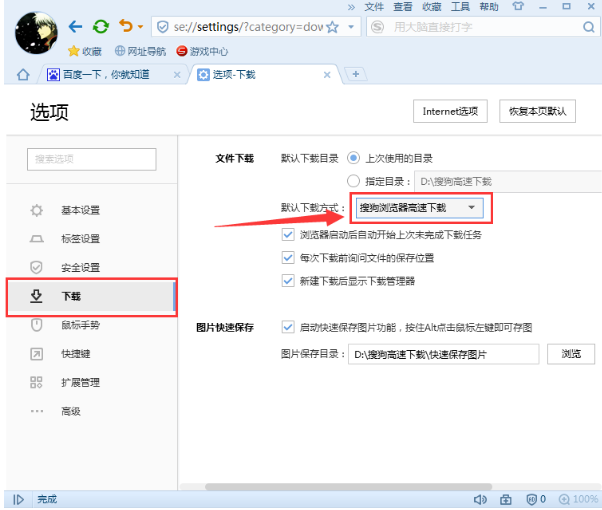The width and height of the screenshot is (602, 510).
Task: Click the 完成 status text
Action: (47, 500)
